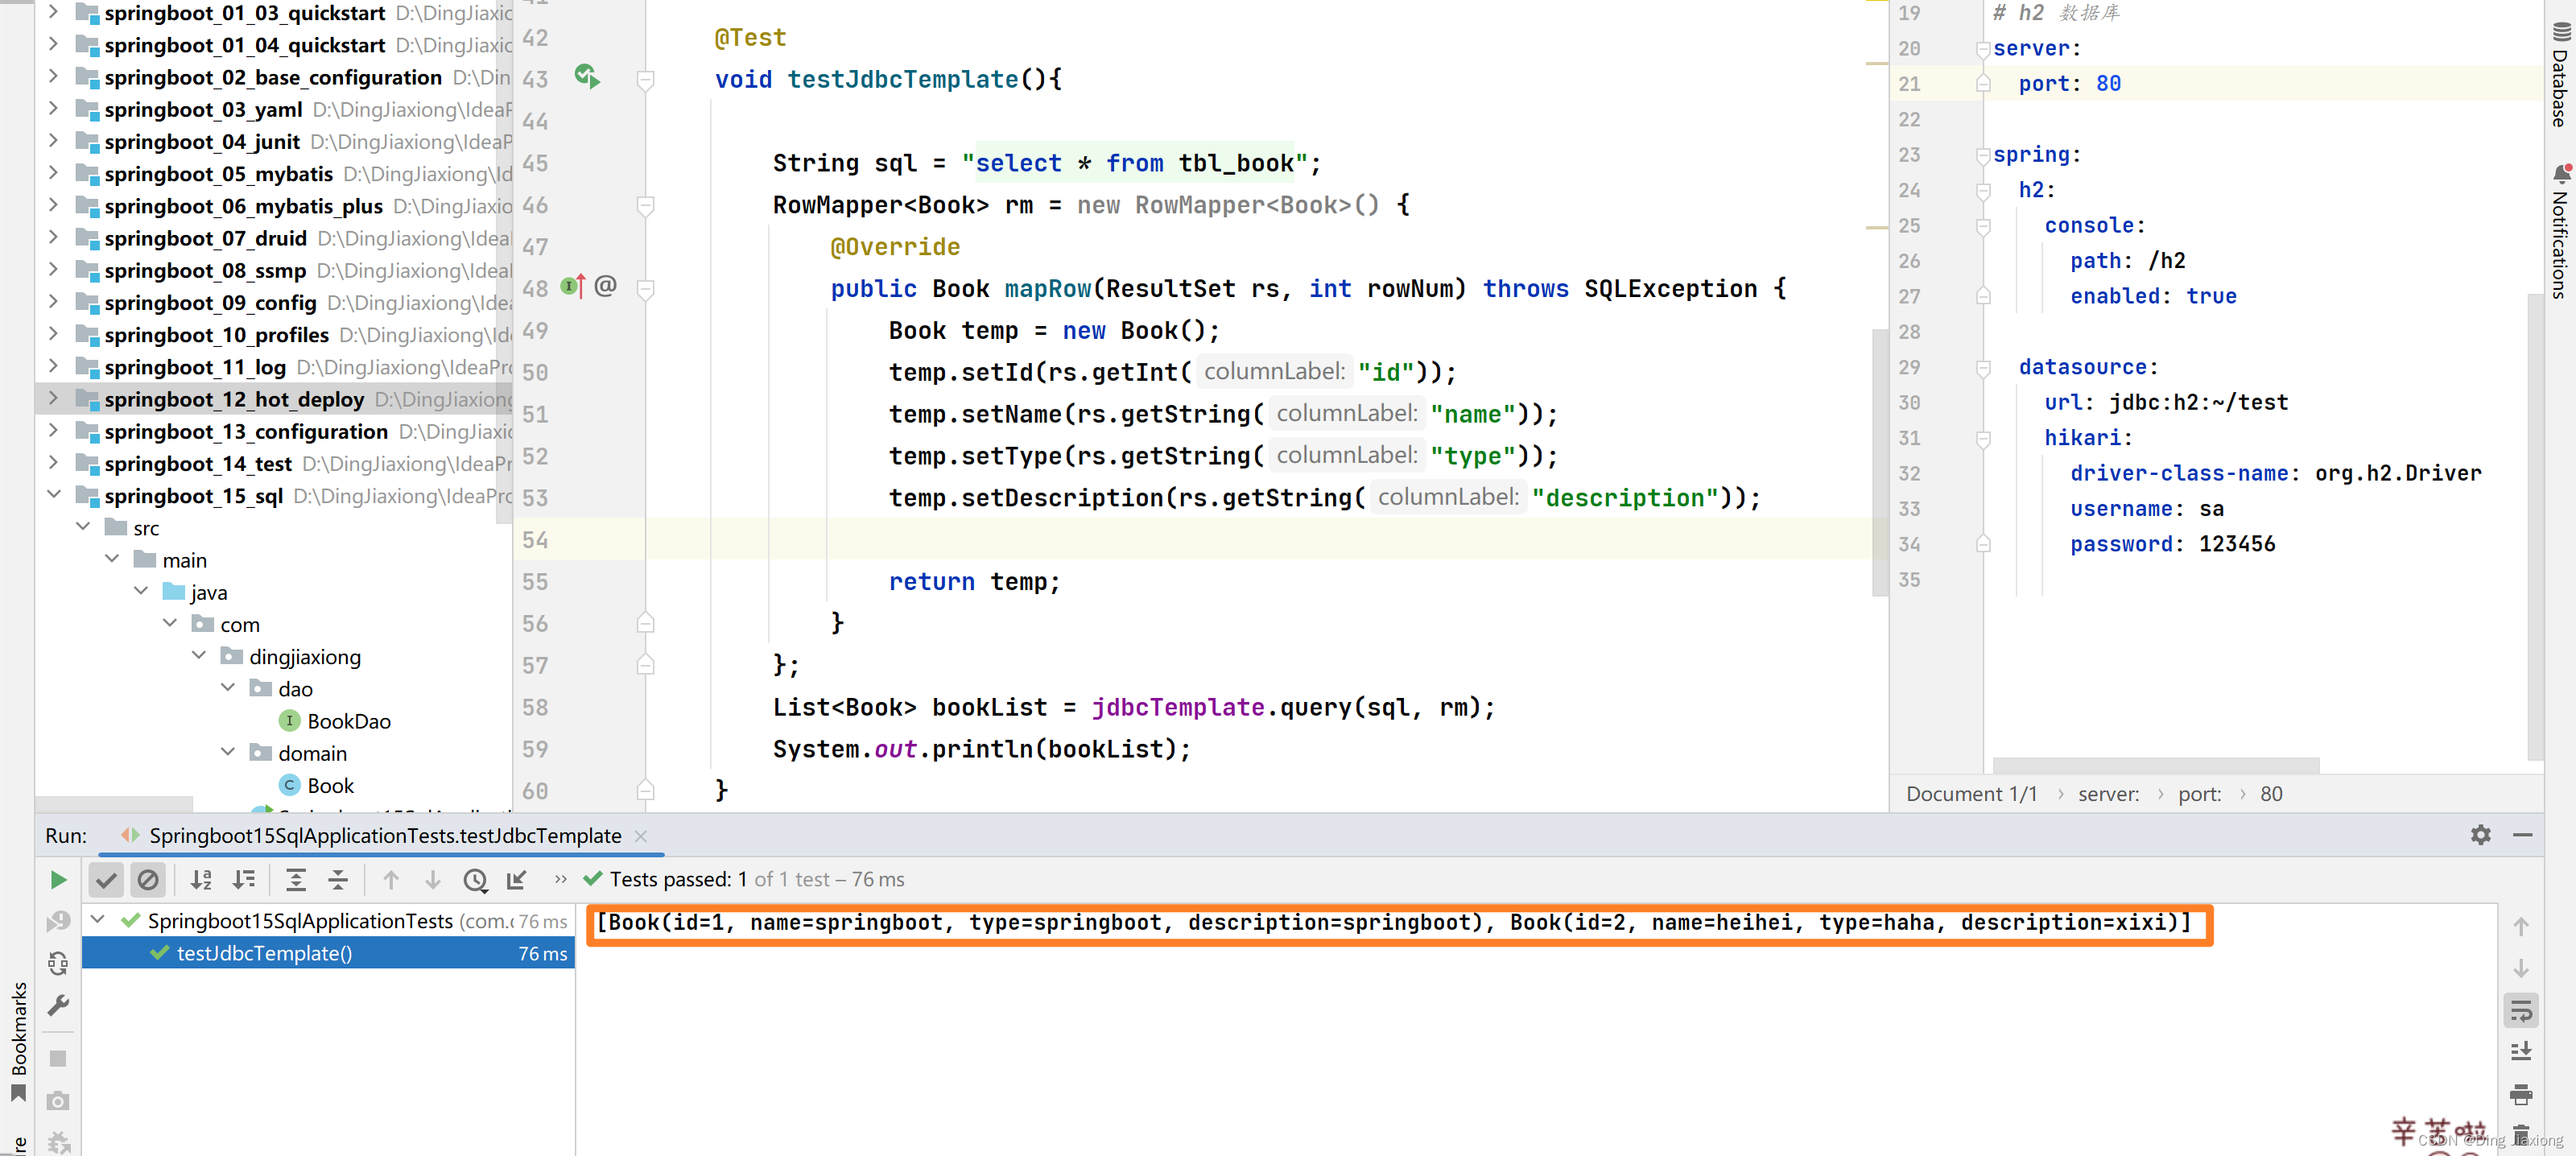Click '80' breadcrumb in YAML editor
2576x1156 pixels.
tap(2271, 794)
